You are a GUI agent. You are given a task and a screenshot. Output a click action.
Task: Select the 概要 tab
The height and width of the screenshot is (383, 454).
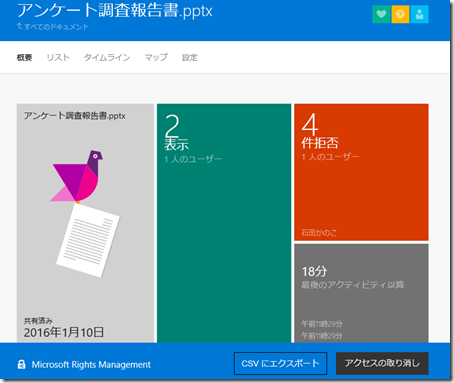24,58
